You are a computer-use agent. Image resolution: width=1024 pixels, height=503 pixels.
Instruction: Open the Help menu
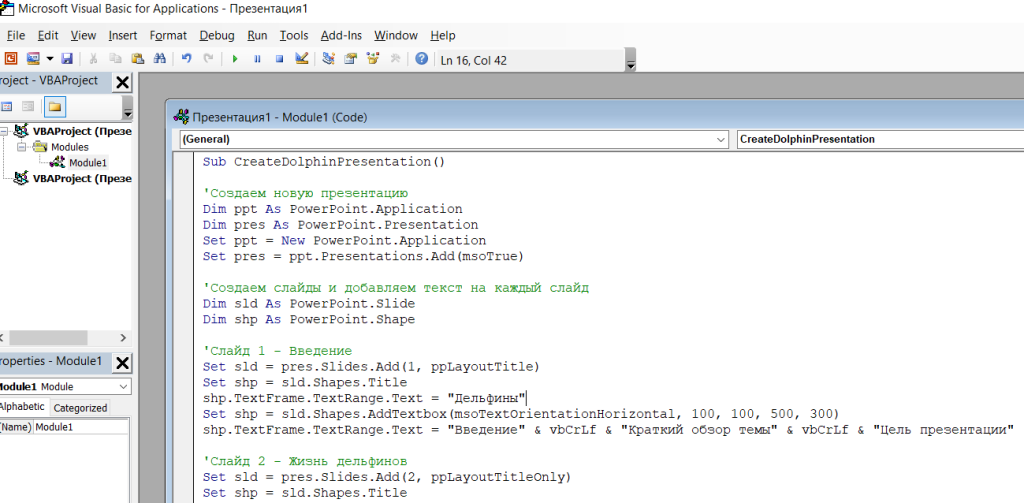tap(443, 35)
